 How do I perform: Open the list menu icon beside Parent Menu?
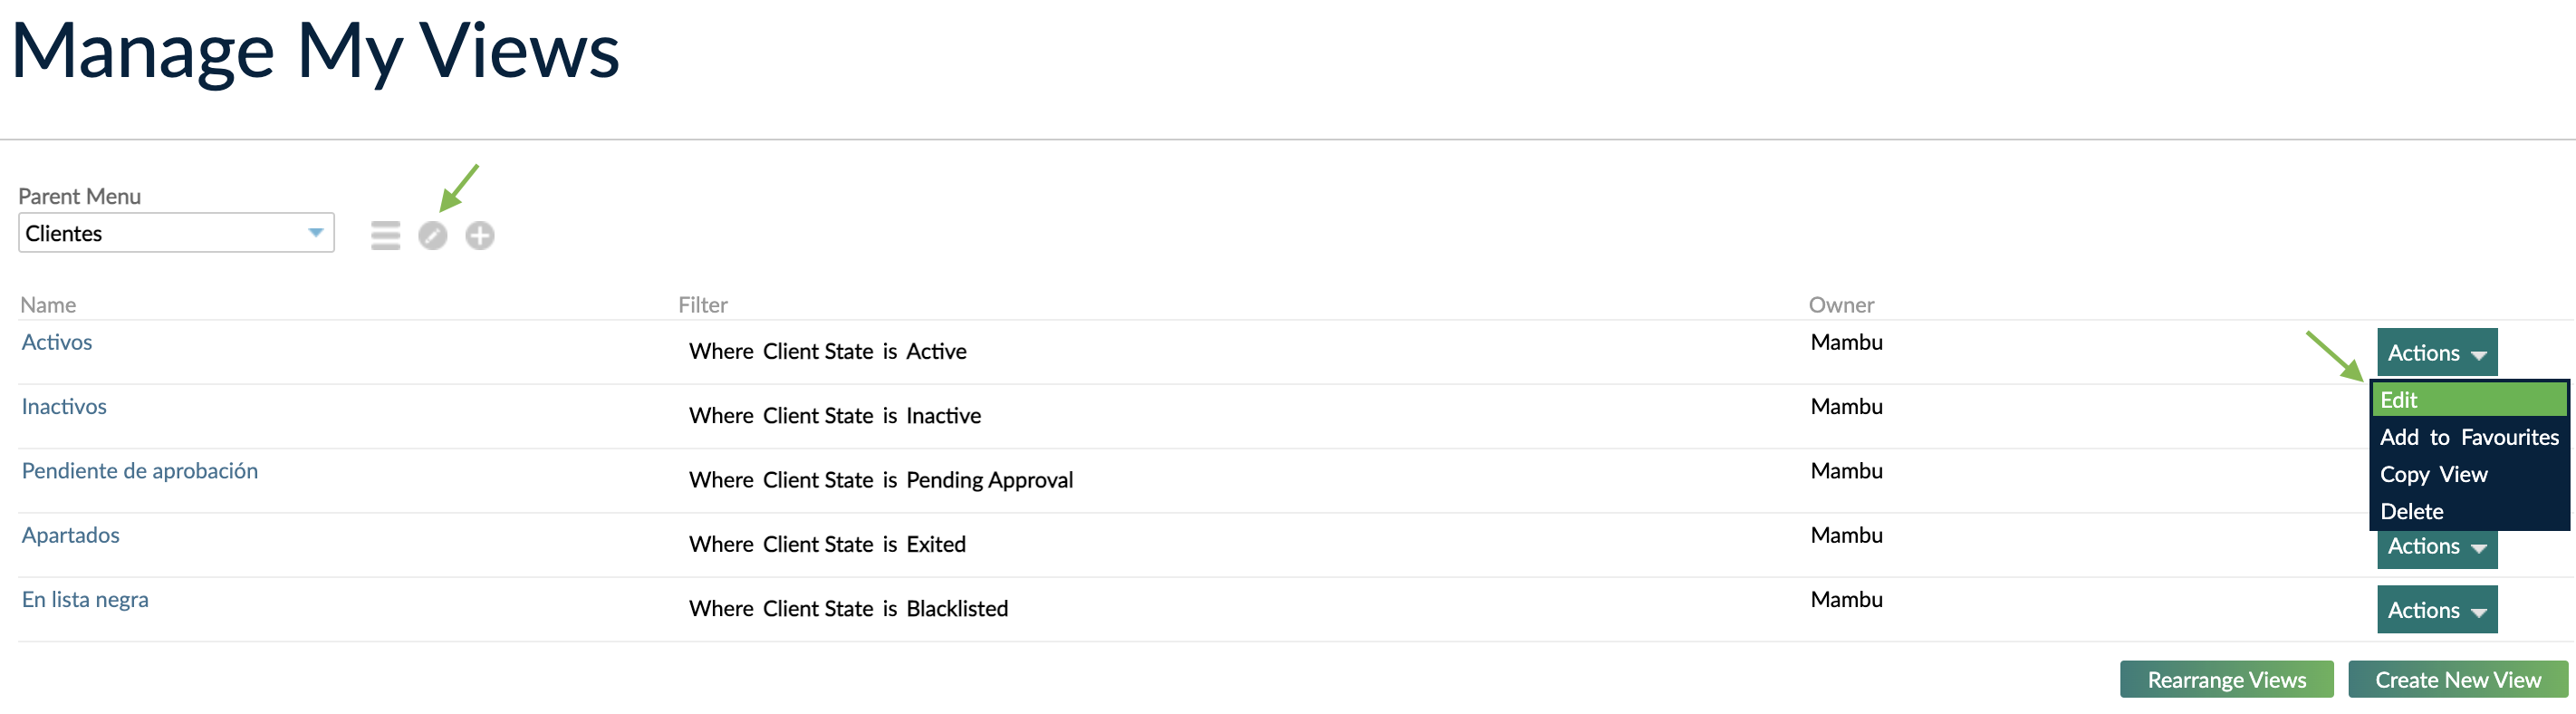pyautogui.click(x=384, y=236)
